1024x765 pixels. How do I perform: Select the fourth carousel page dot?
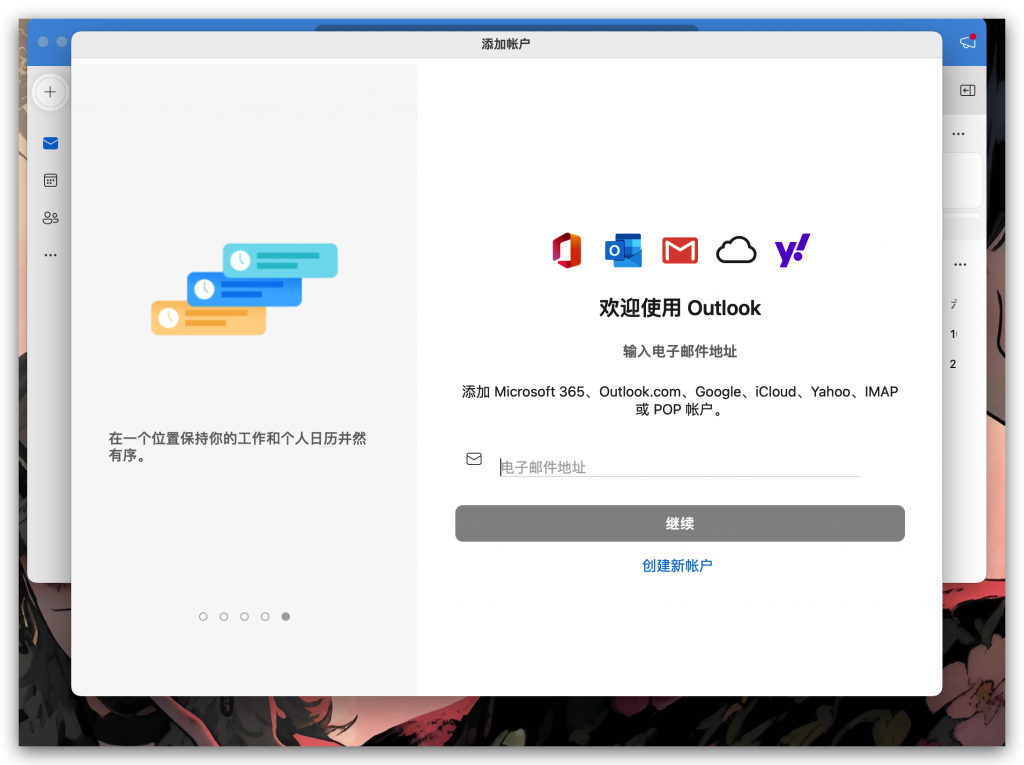pos(265,617)
